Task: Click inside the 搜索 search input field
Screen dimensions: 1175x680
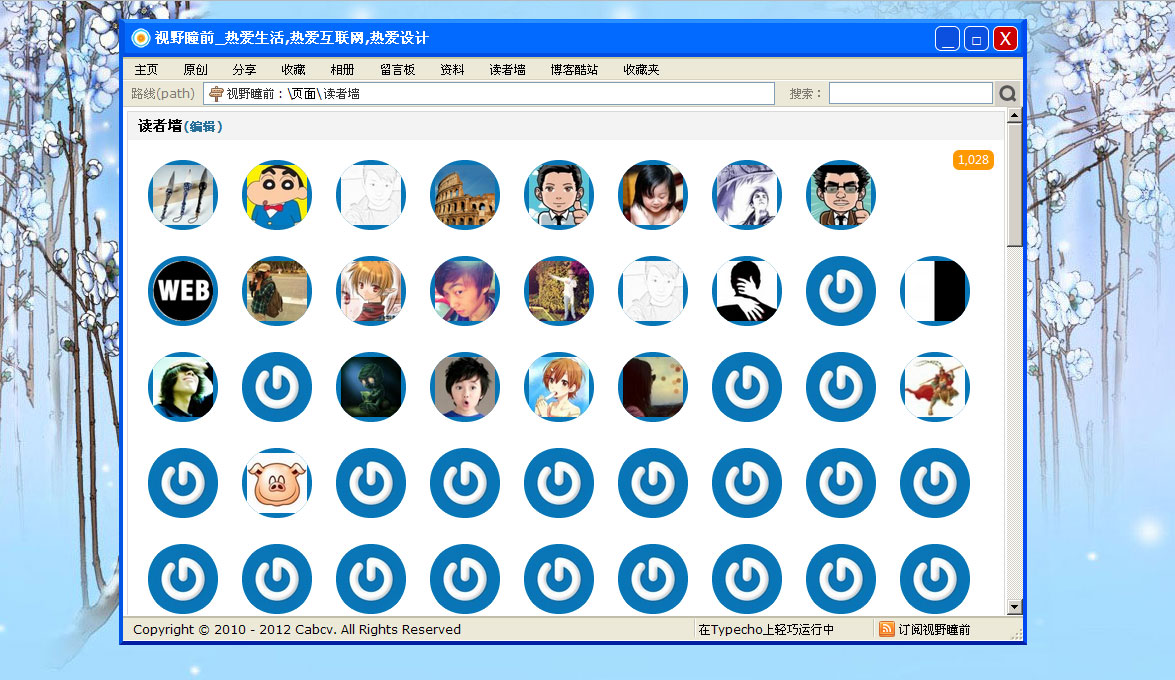Action: (x=910, y=93)
